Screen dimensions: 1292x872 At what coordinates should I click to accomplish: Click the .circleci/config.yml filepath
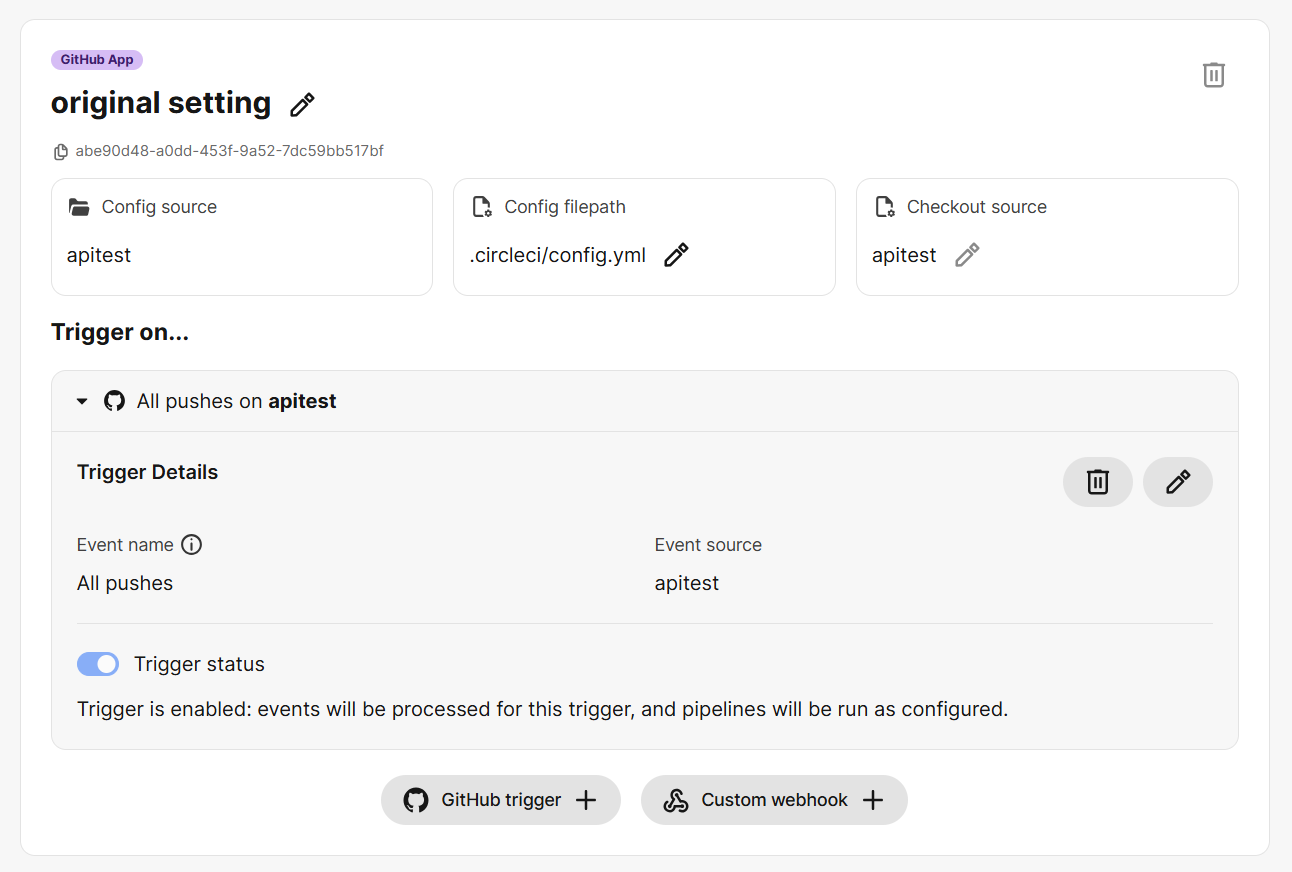558,255
